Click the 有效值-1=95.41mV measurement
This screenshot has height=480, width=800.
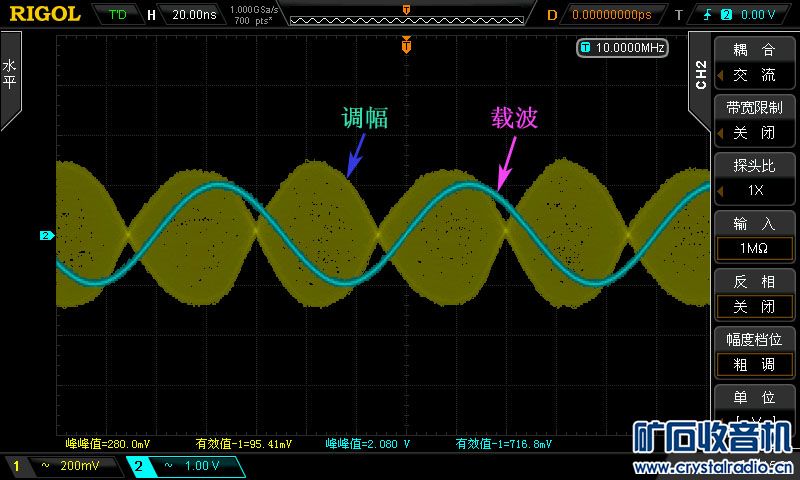[x=243, y=444]
